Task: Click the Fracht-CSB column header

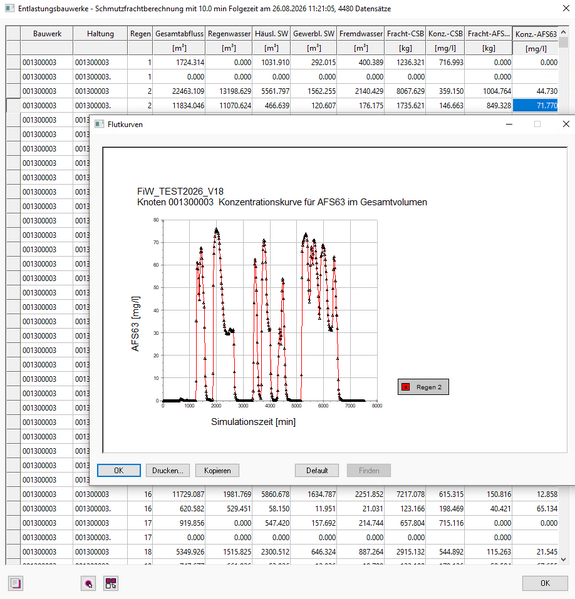Action: pyautogui.click(x=405, y=34)
